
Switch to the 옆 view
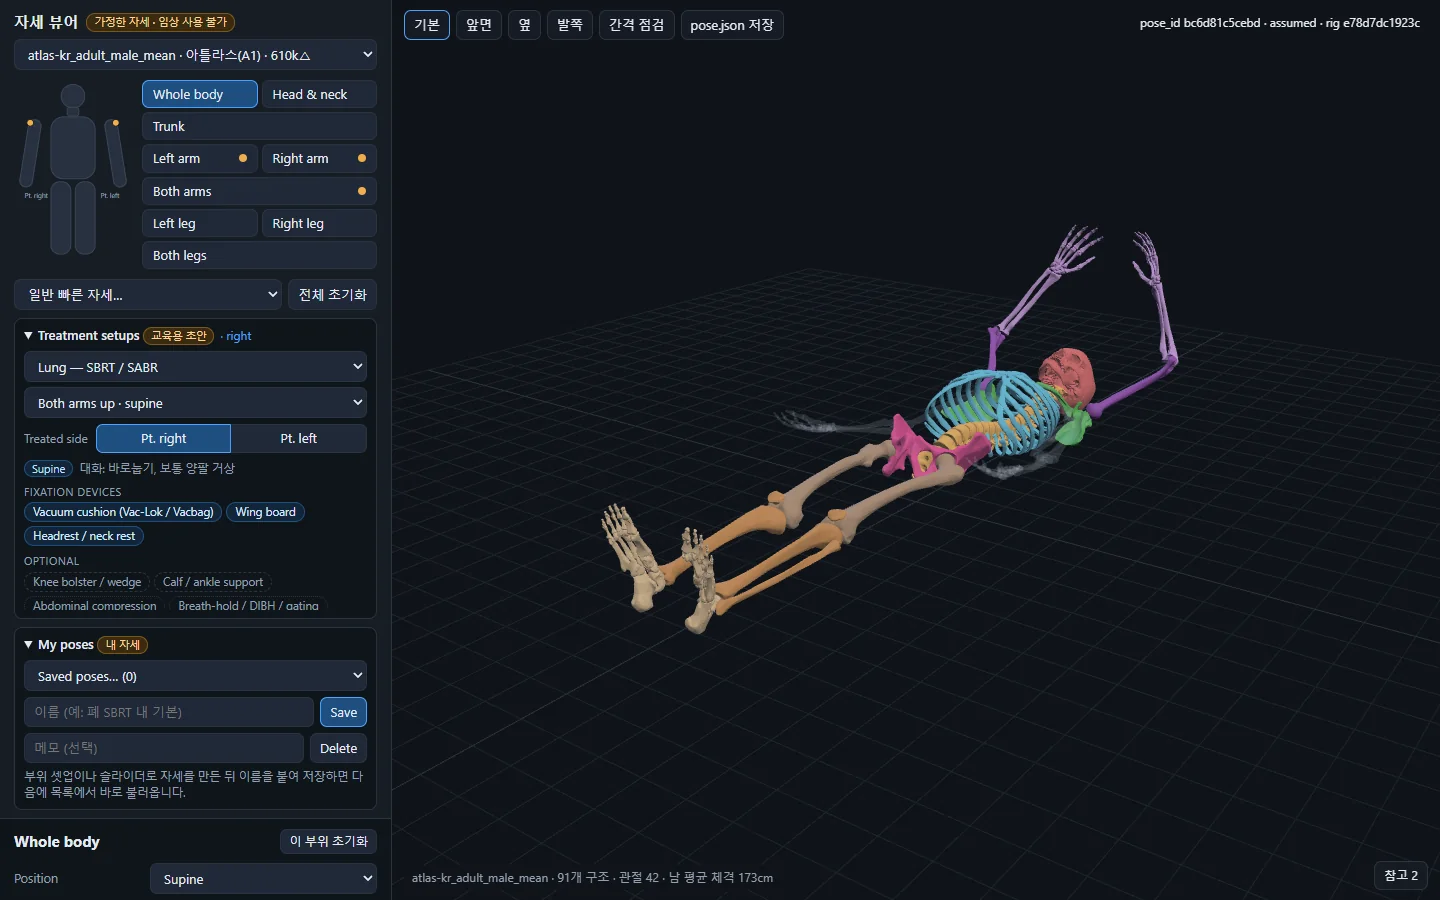click(524, 25)
